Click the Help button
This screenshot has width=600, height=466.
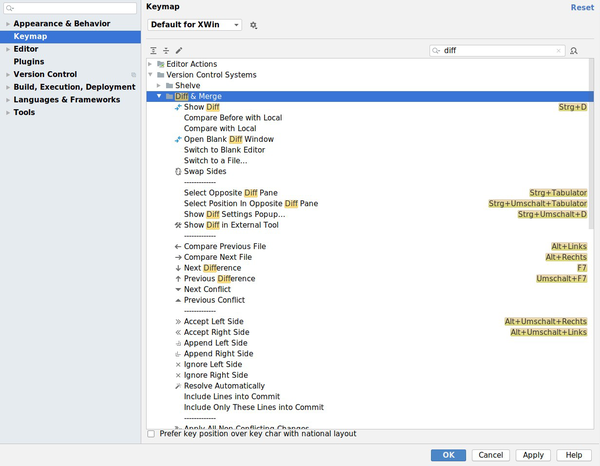574,455
